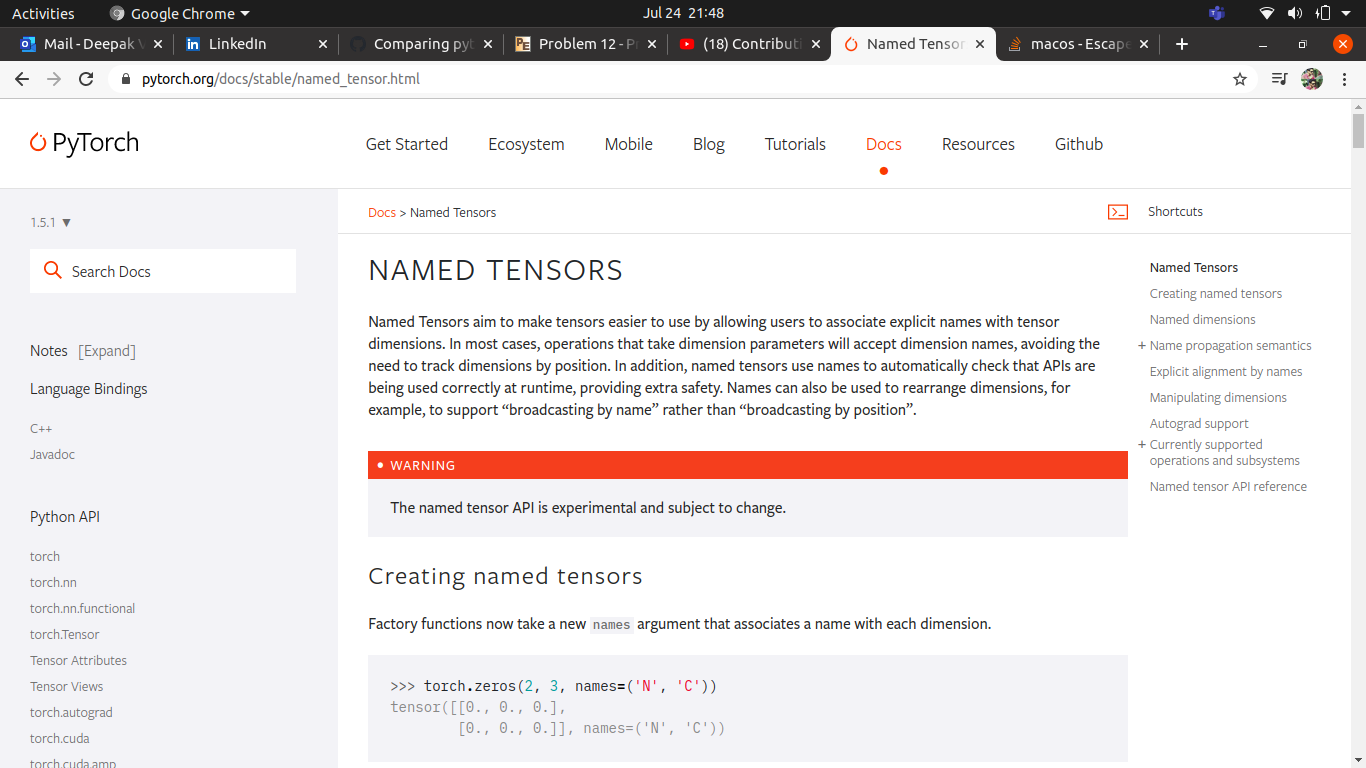The height and width of the screenshot is (768, 1366).
Task: Open the Mobile nav item
Action: point(628,144)
